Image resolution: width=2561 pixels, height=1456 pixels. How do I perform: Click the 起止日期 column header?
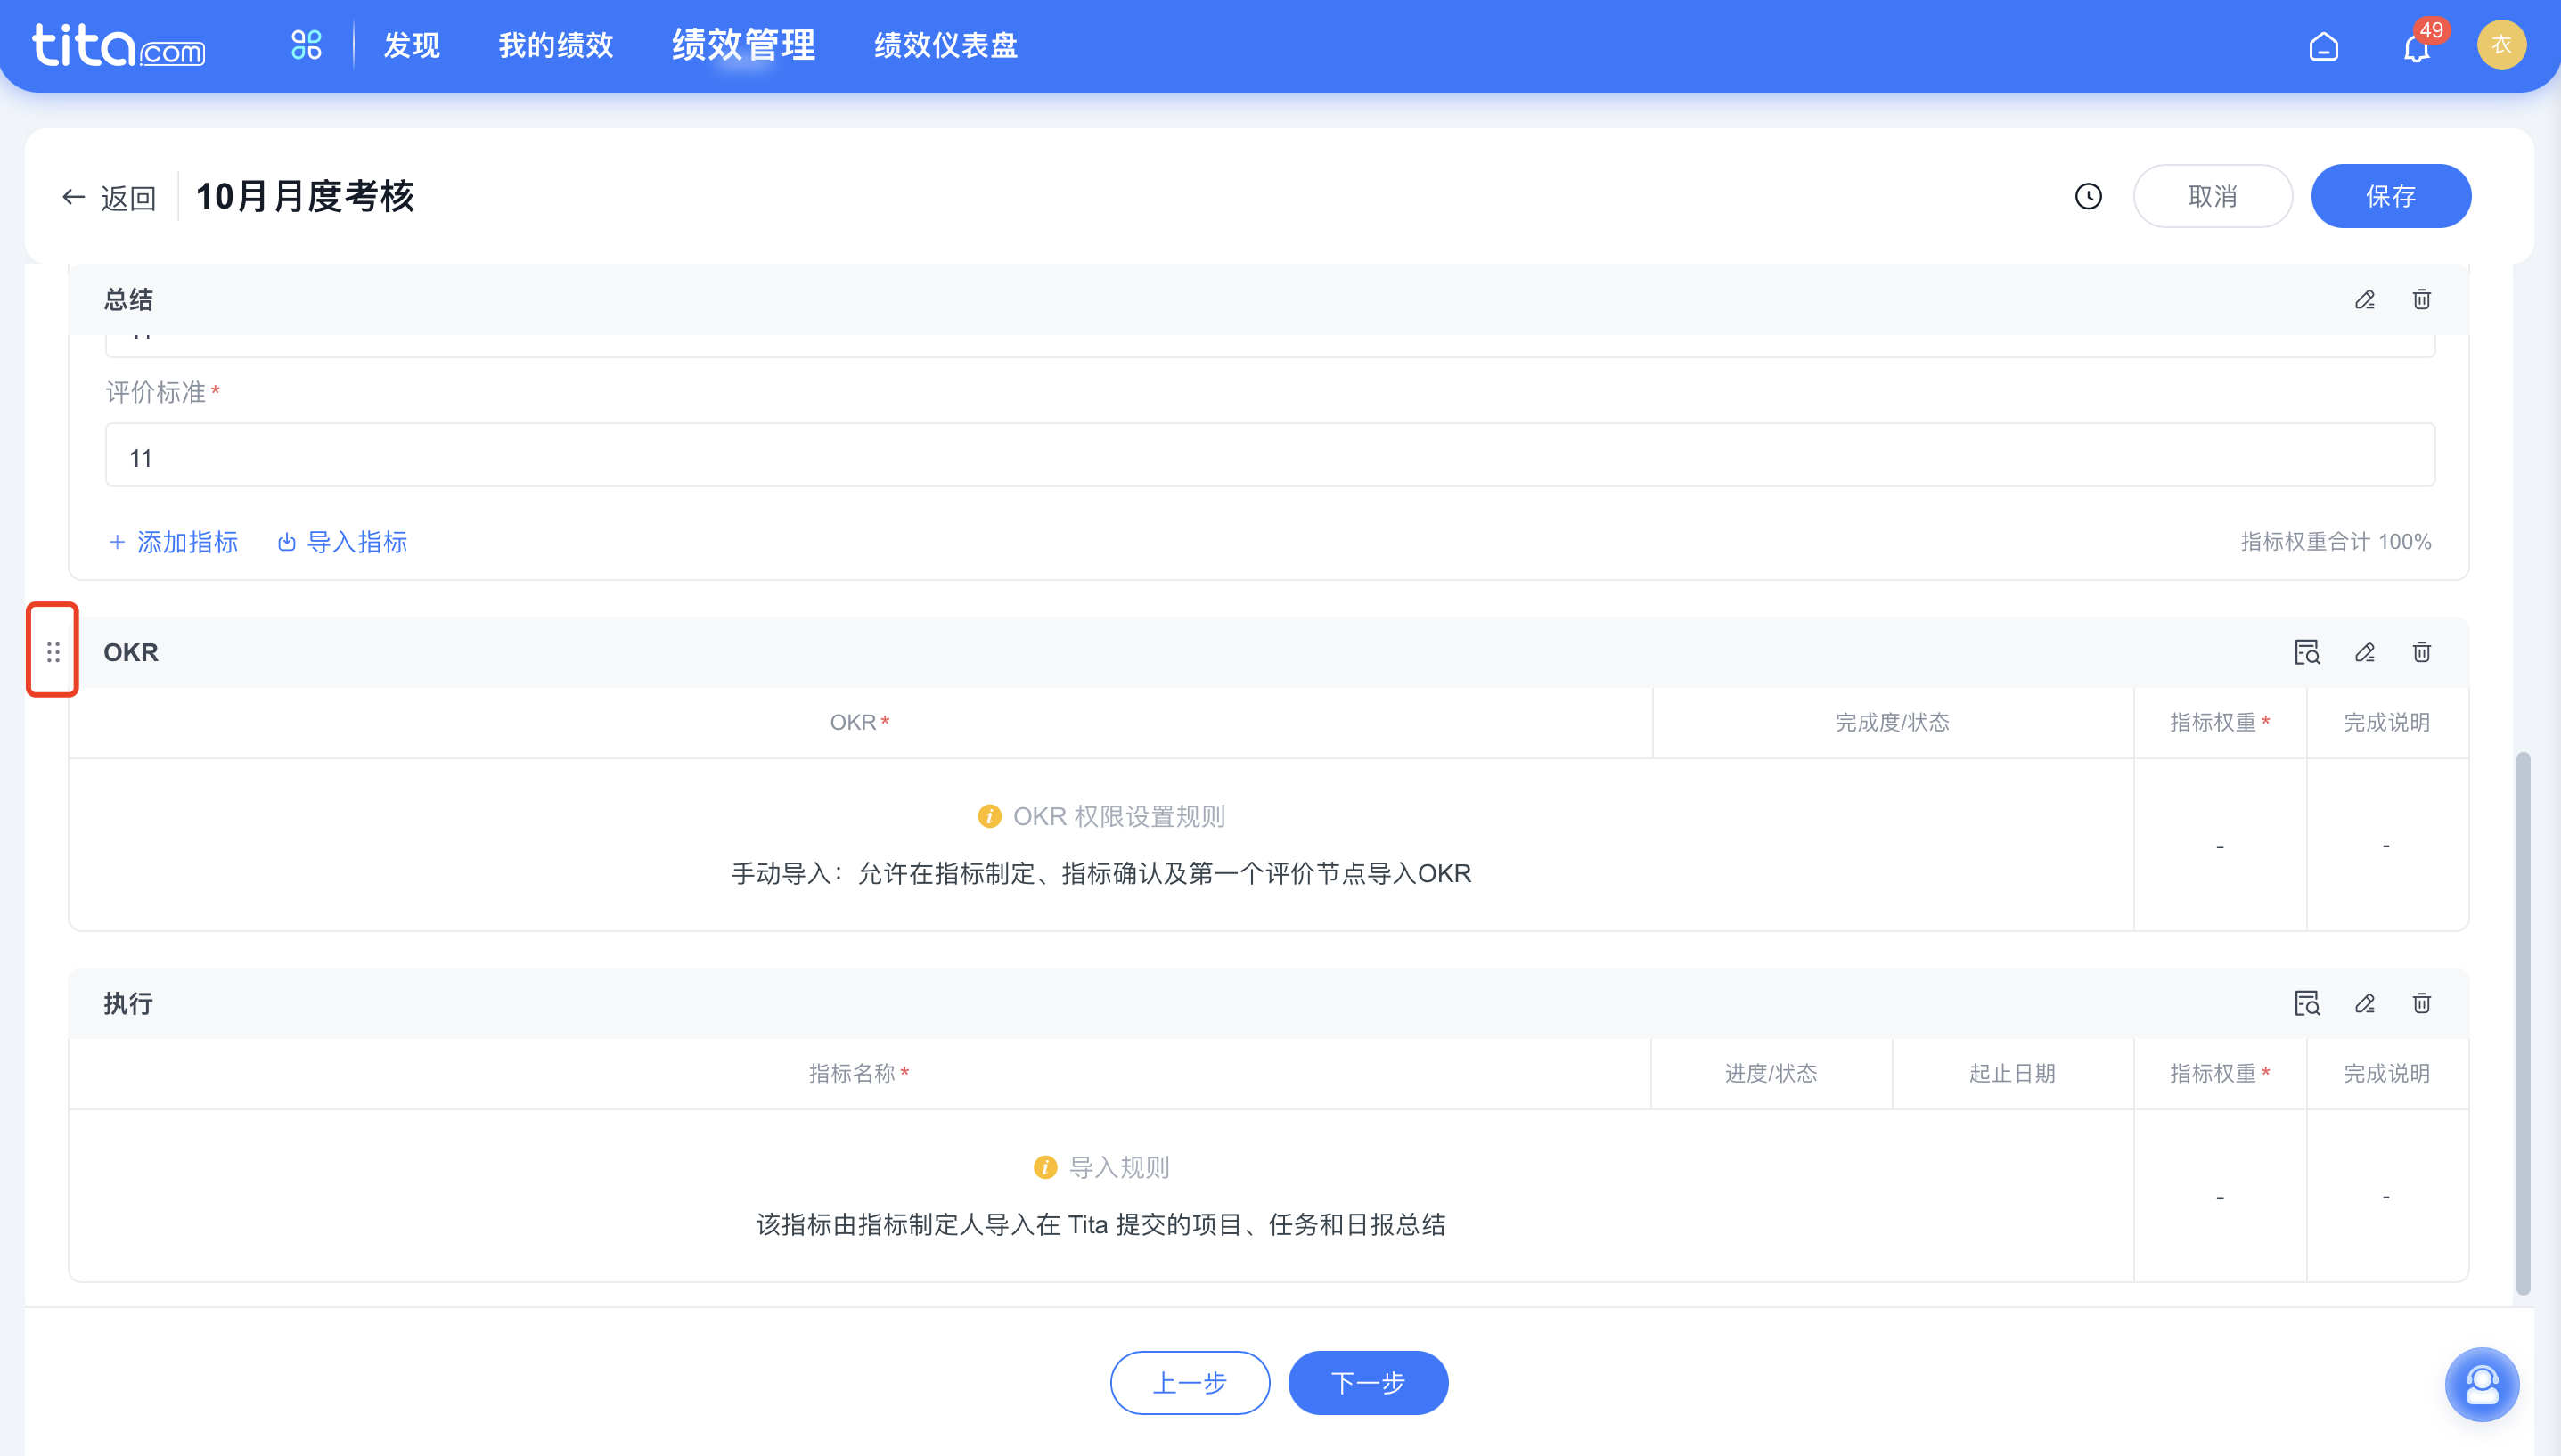(2012, 1073)
